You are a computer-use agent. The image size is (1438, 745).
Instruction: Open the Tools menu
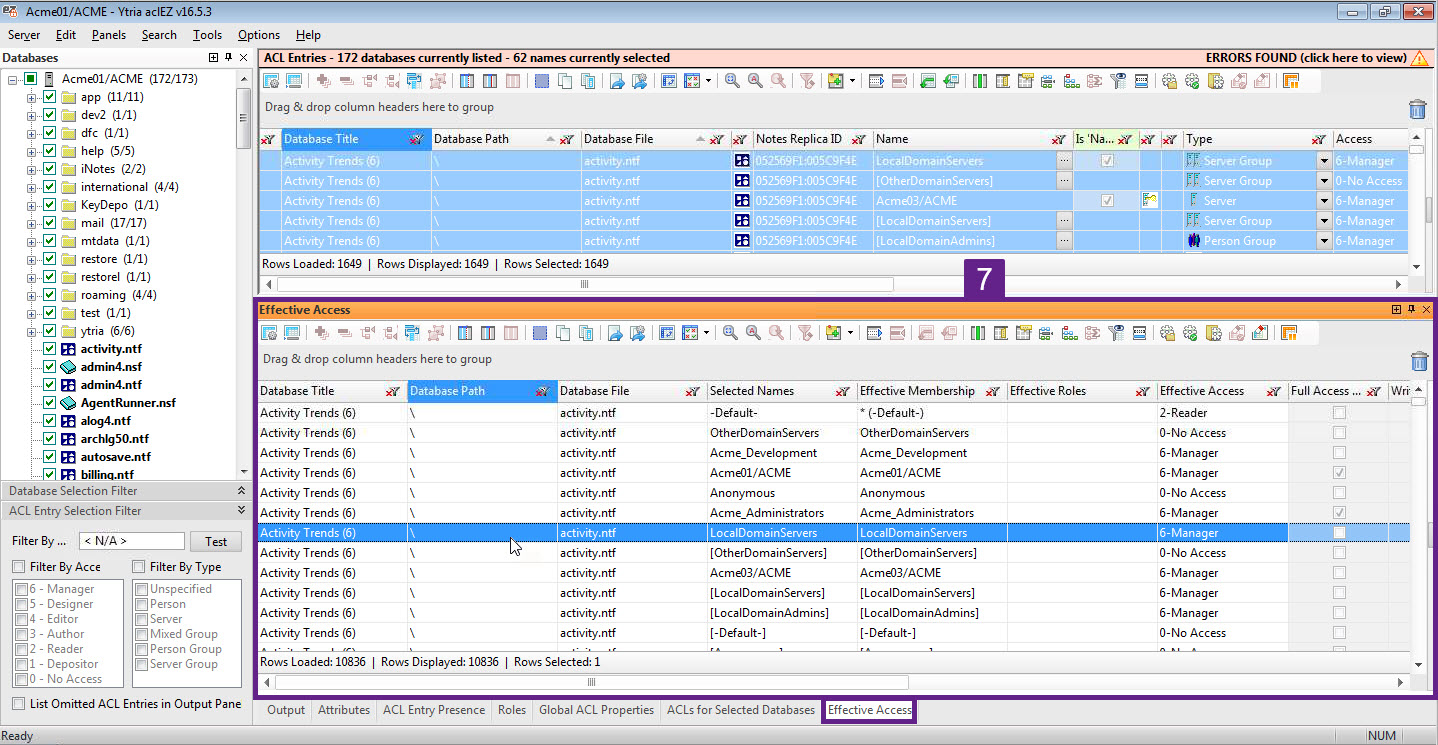click(207, 34)
